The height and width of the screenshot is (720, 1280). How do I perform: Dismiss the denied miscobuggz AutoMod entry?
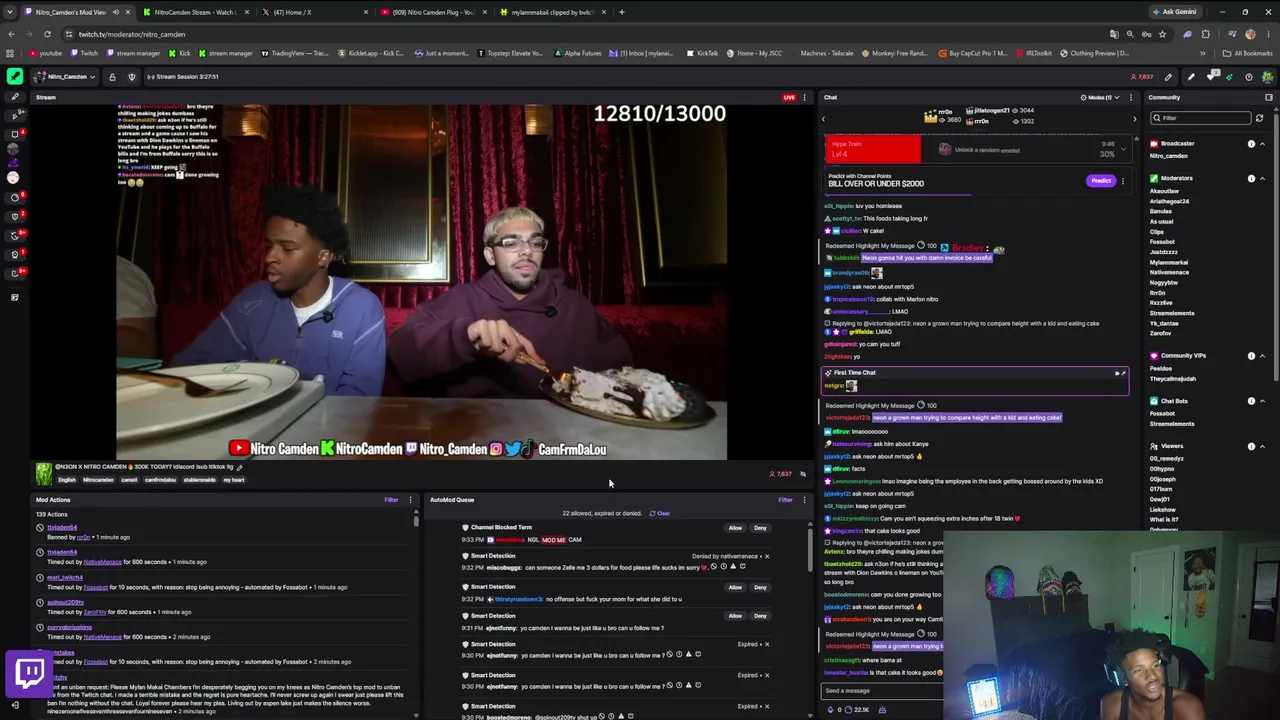[x=767, y=556]
